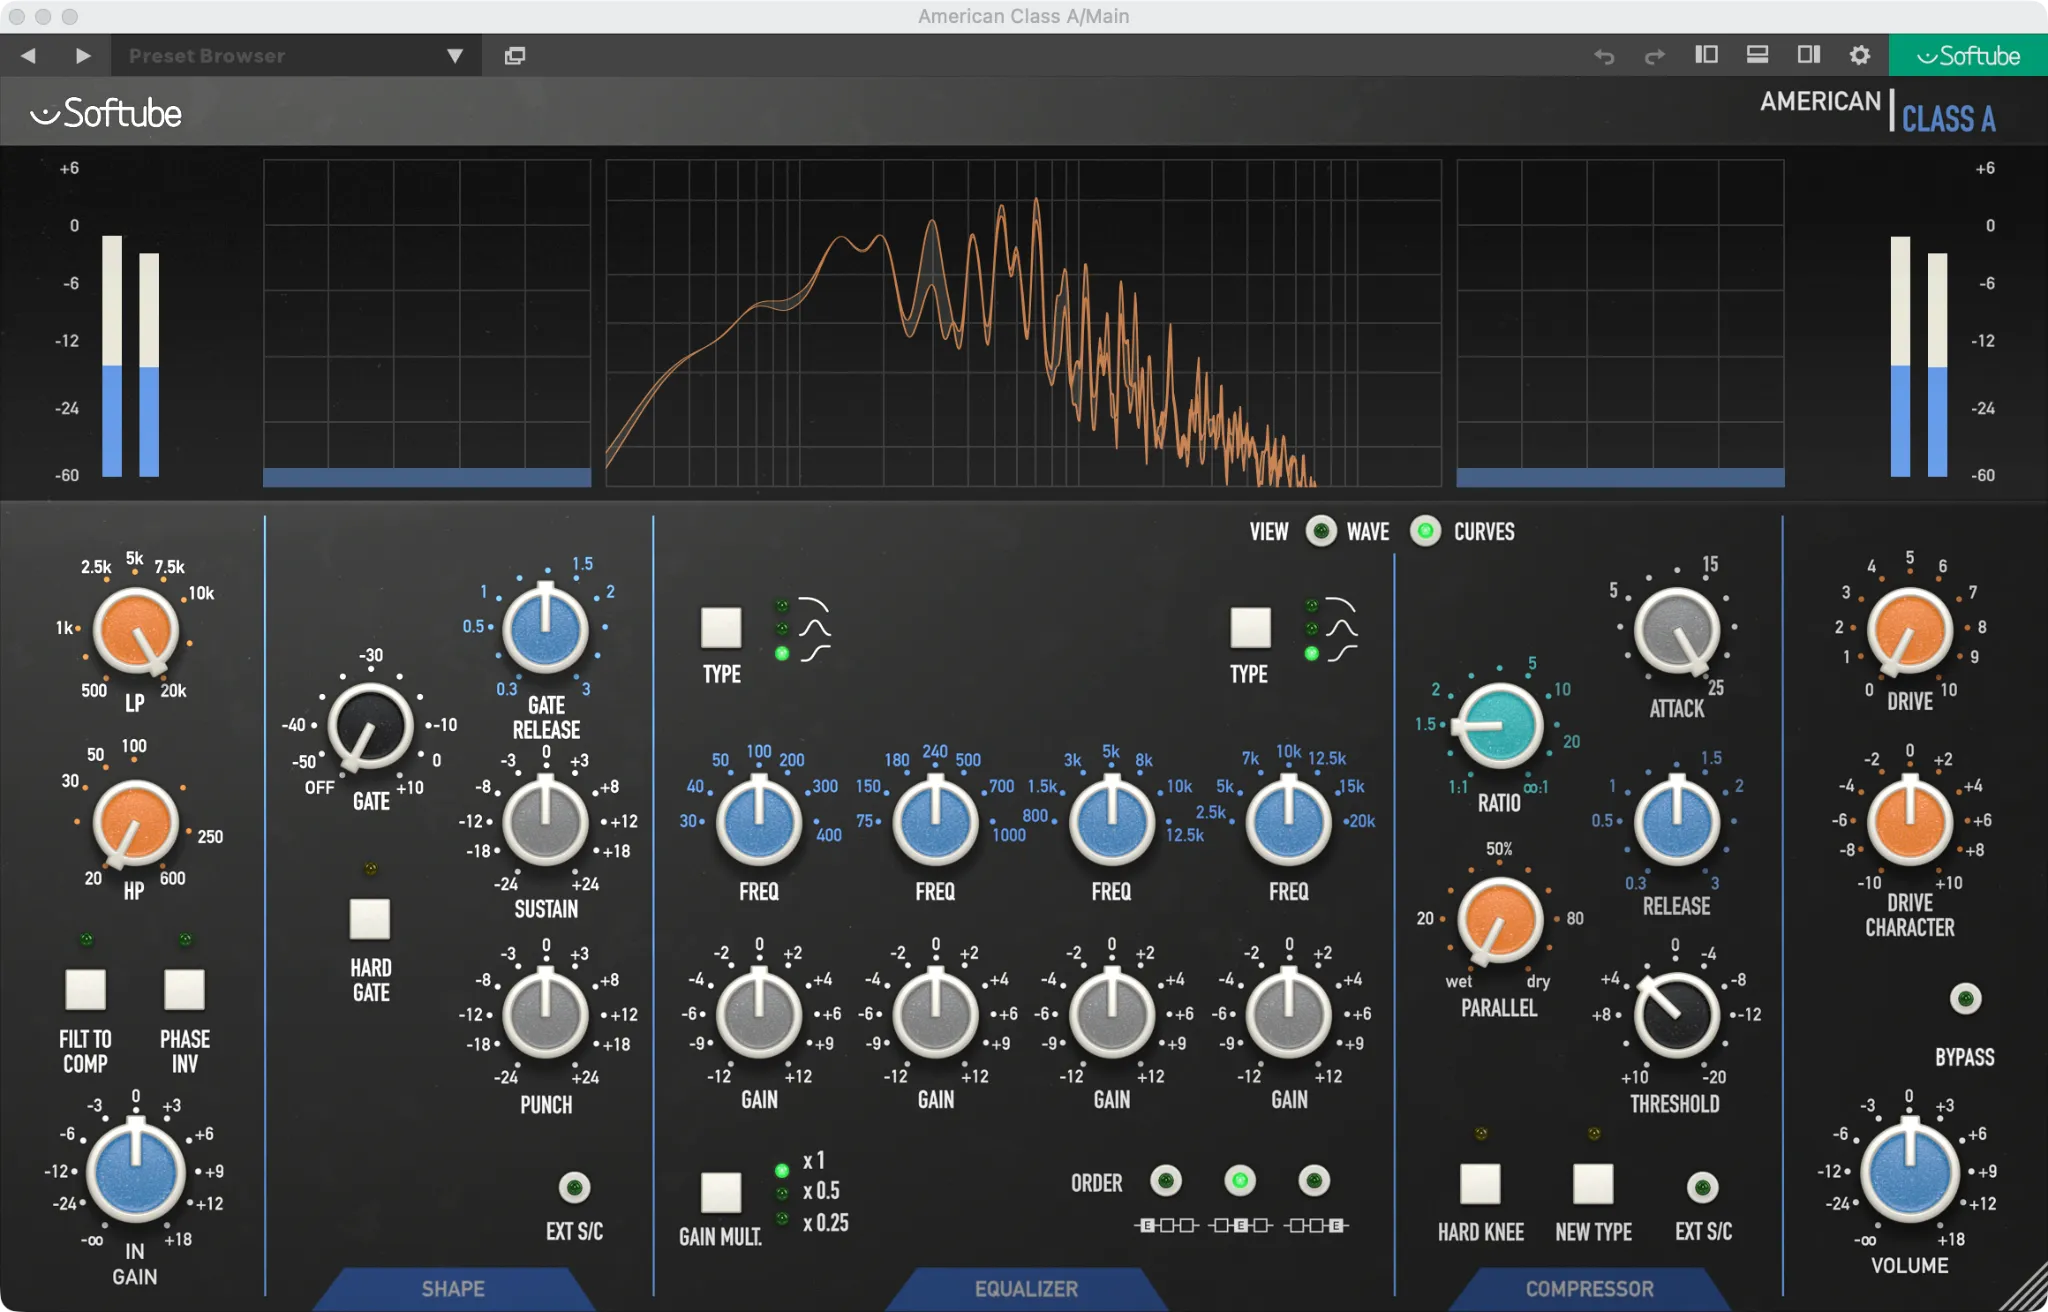Click the VOLUME knob
2048x1312 pixels.
point(1910,1171)
